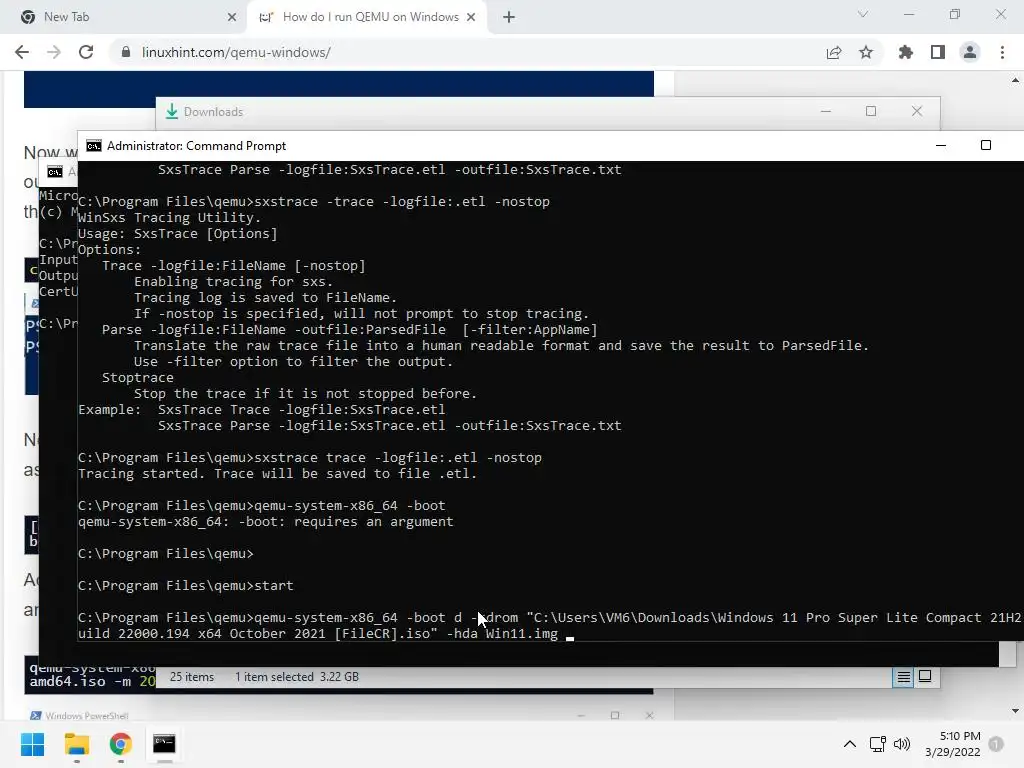Viewport: 1024px width, 768px height.
Task: Click the Windows PowerShell window icon at bottom
Action: [x=36, y=716]
